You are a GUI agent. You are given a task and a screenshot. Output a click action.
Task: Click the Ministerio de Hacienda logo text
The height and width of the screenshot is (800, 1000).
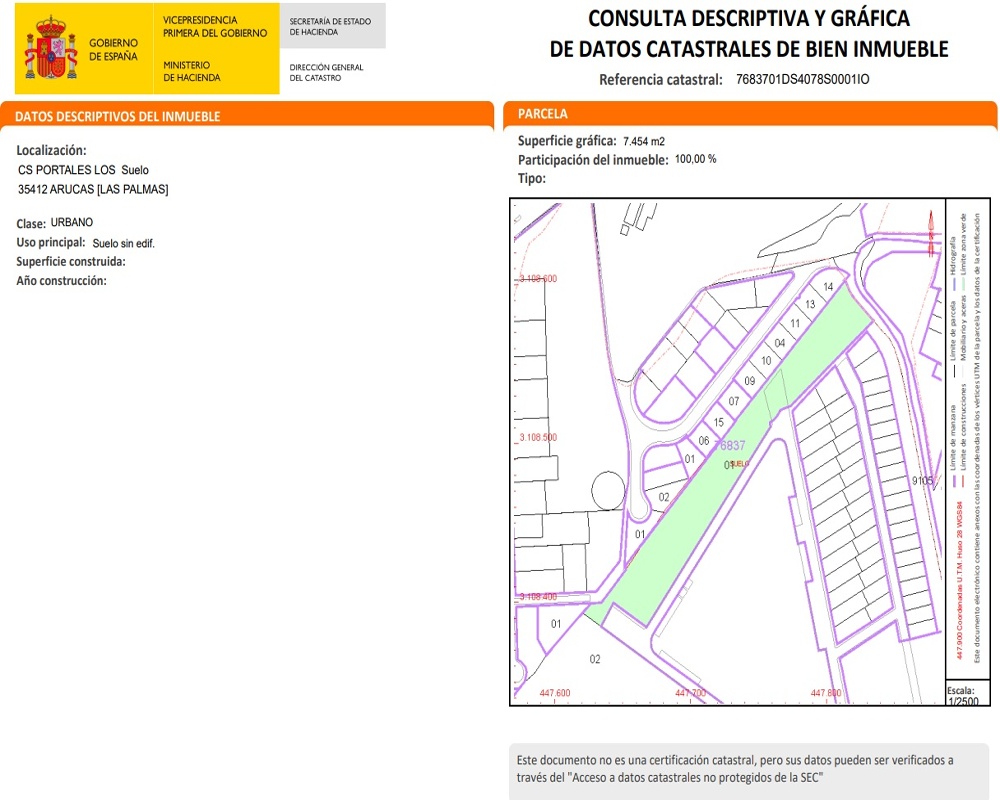tap(192, 71)
